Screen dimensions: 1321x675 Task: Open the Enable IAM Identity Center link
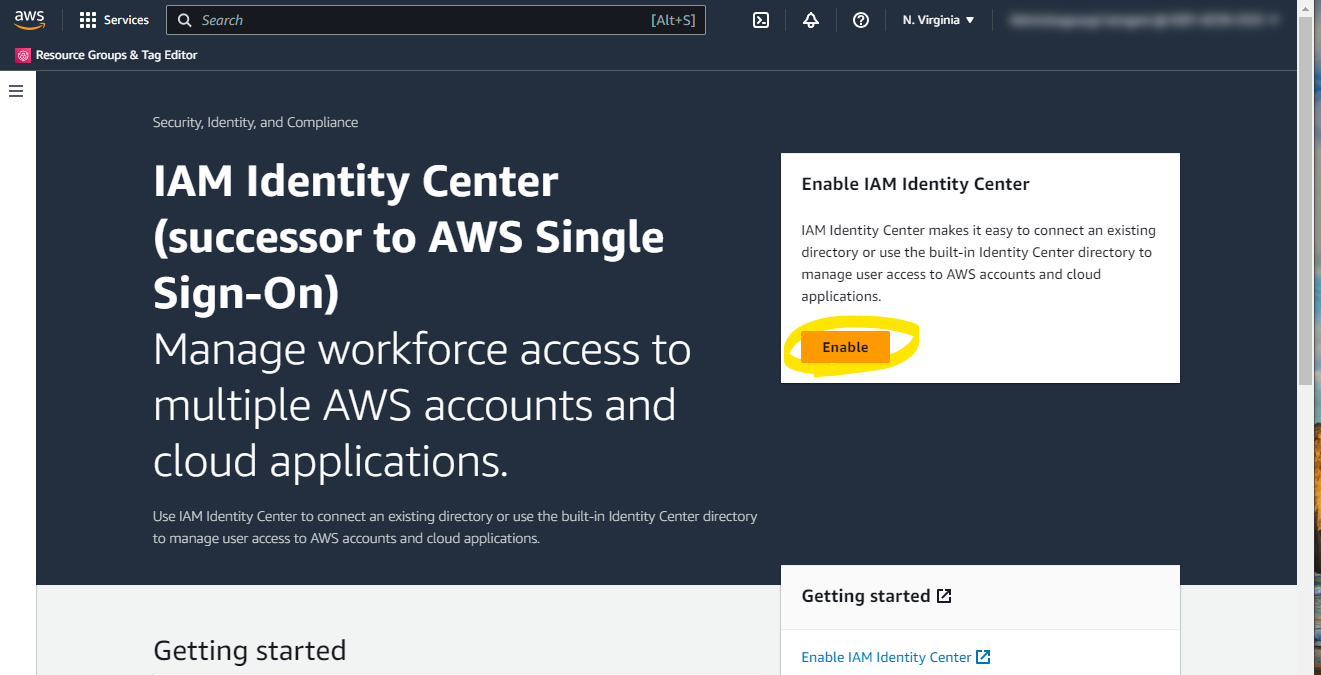(x=886, y=657)
